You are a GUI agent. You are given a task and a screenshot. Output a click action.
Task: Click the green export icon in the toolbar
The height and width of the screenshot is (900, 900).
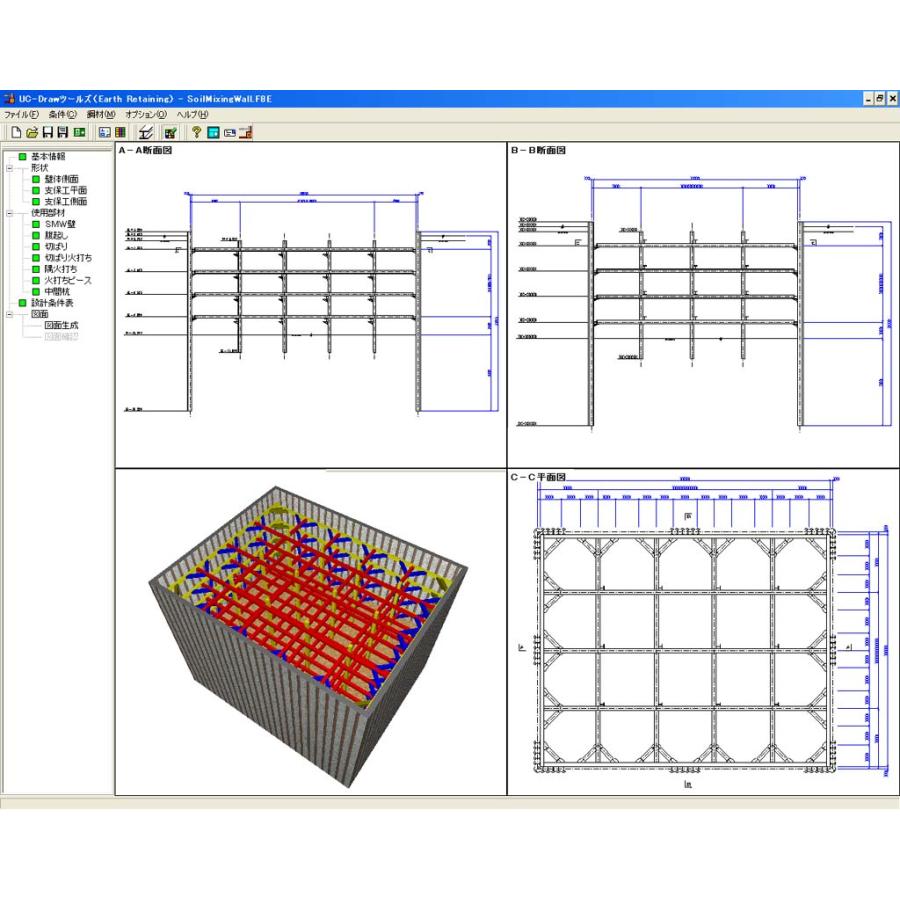79,133
